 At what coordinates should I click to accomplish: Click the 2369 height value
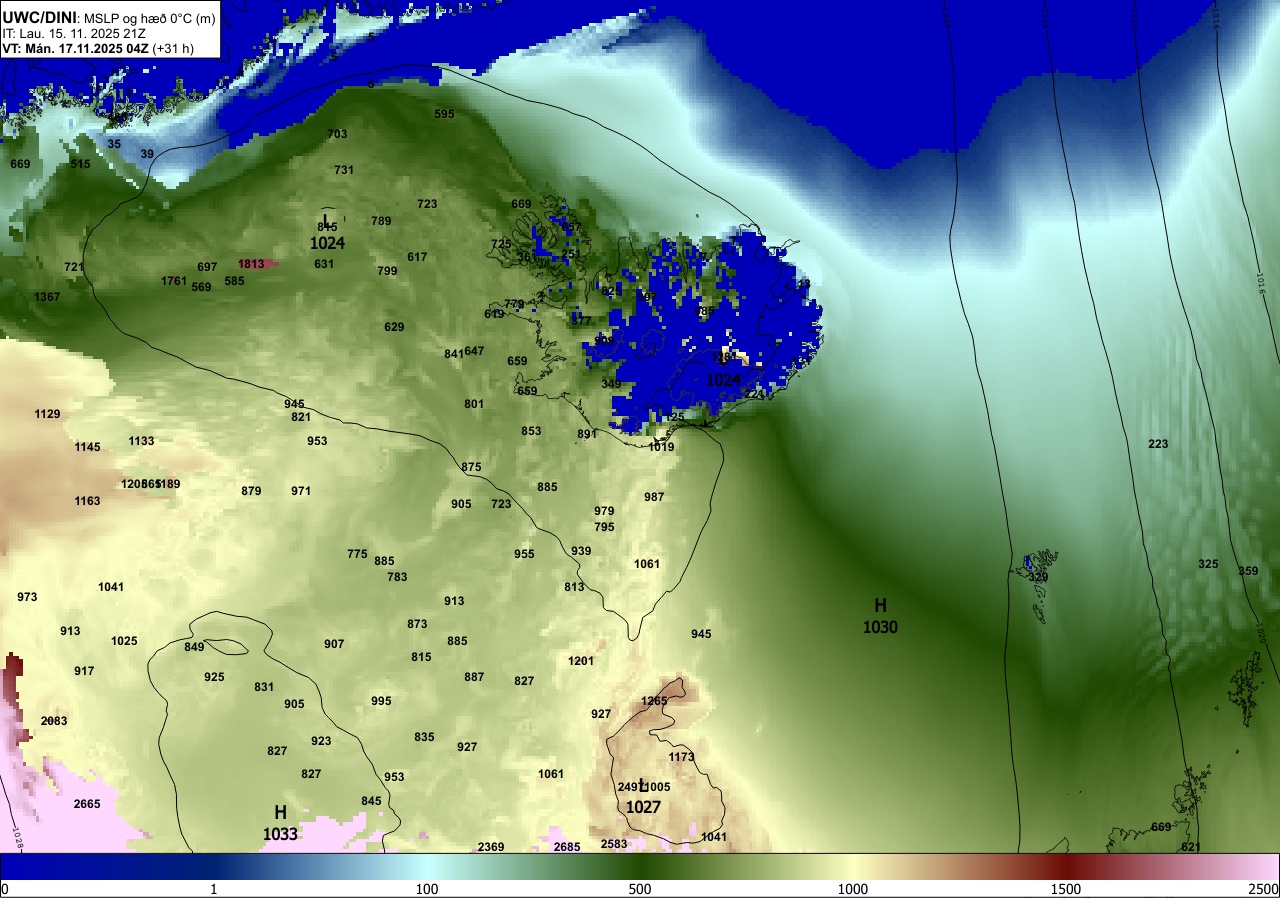pos(491,847)
